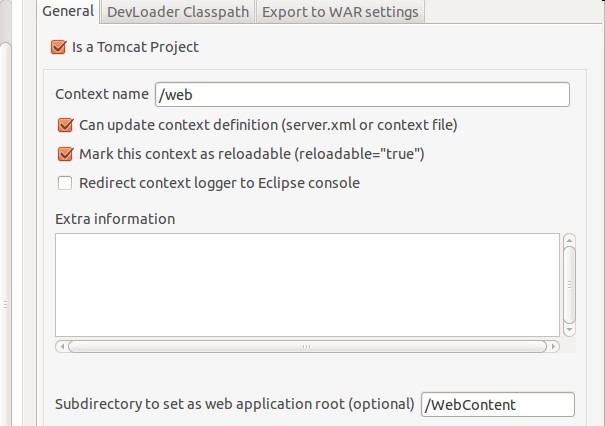Click the horizontal scrollbar's right arrow
Viewport: 605px width, 426px height.
tap(553, 346)
